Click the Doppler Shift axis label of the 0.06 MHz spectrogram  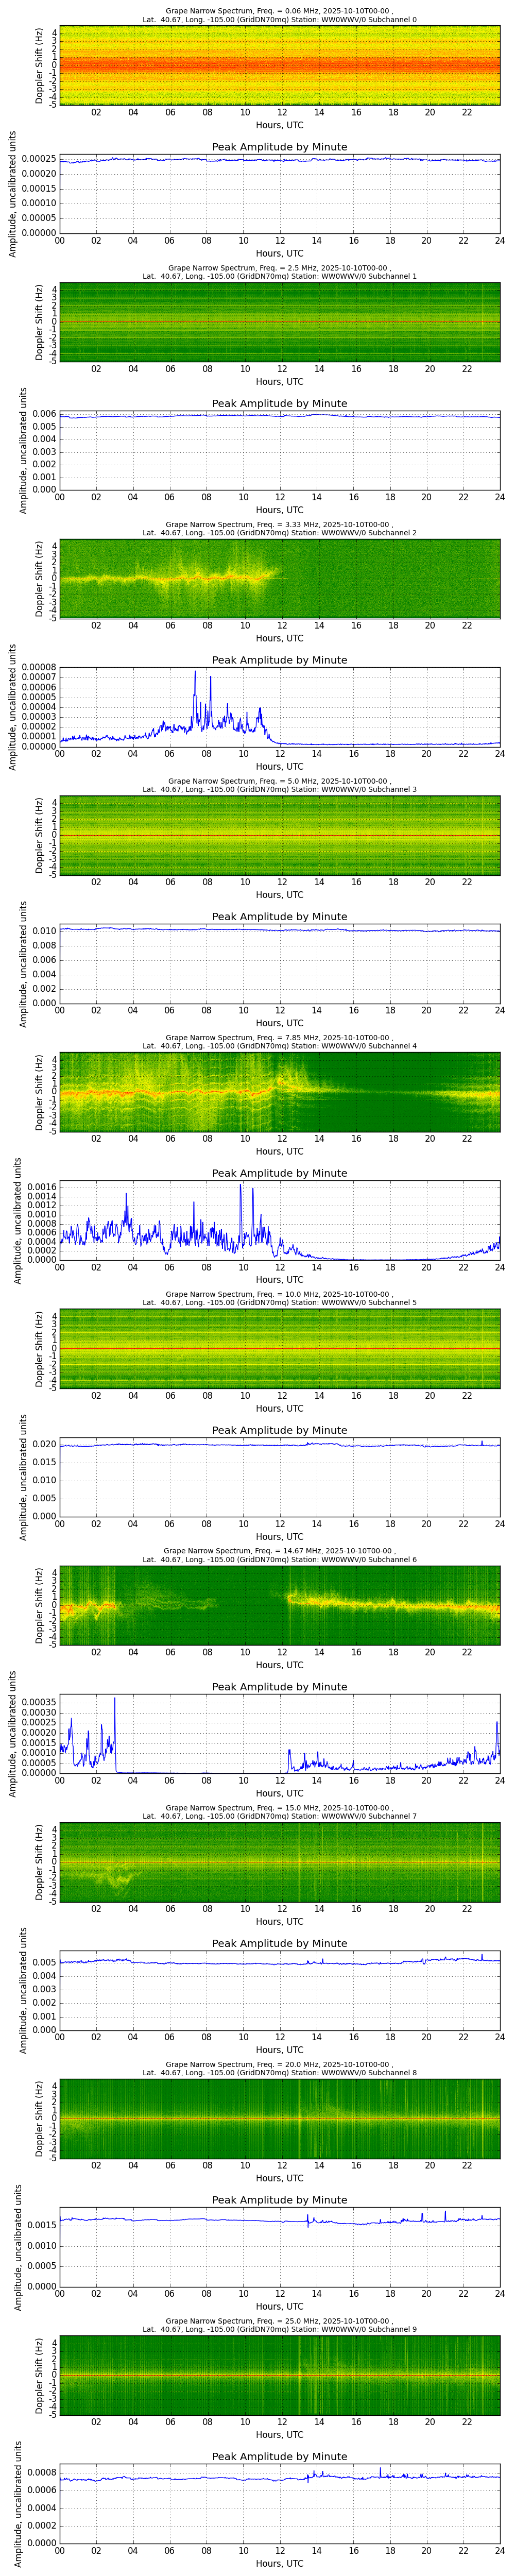tap(40, 66)
